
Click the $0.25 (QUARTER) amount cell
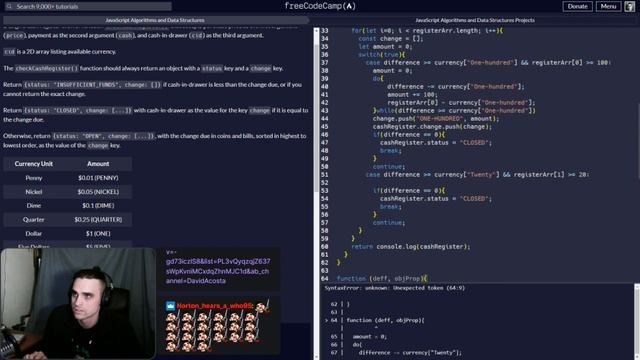click(98, 220)
